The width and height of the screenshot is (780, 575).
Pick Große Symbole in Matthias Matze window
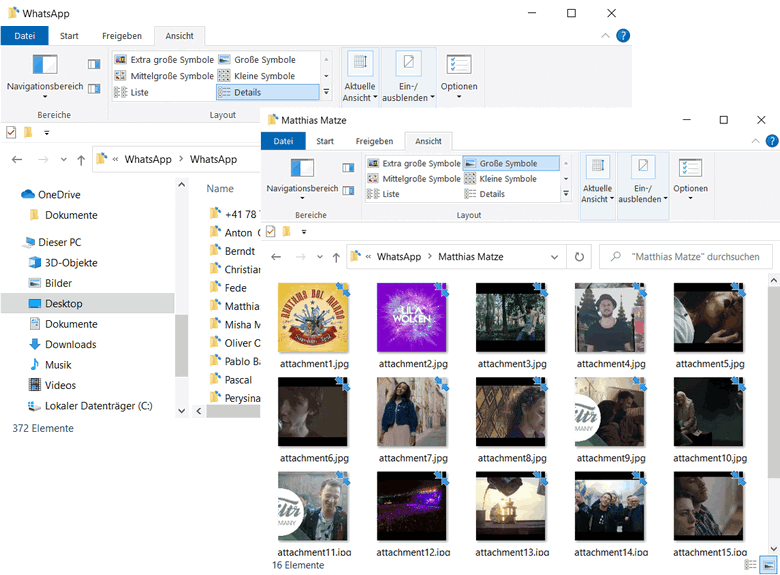coord(511,164)
